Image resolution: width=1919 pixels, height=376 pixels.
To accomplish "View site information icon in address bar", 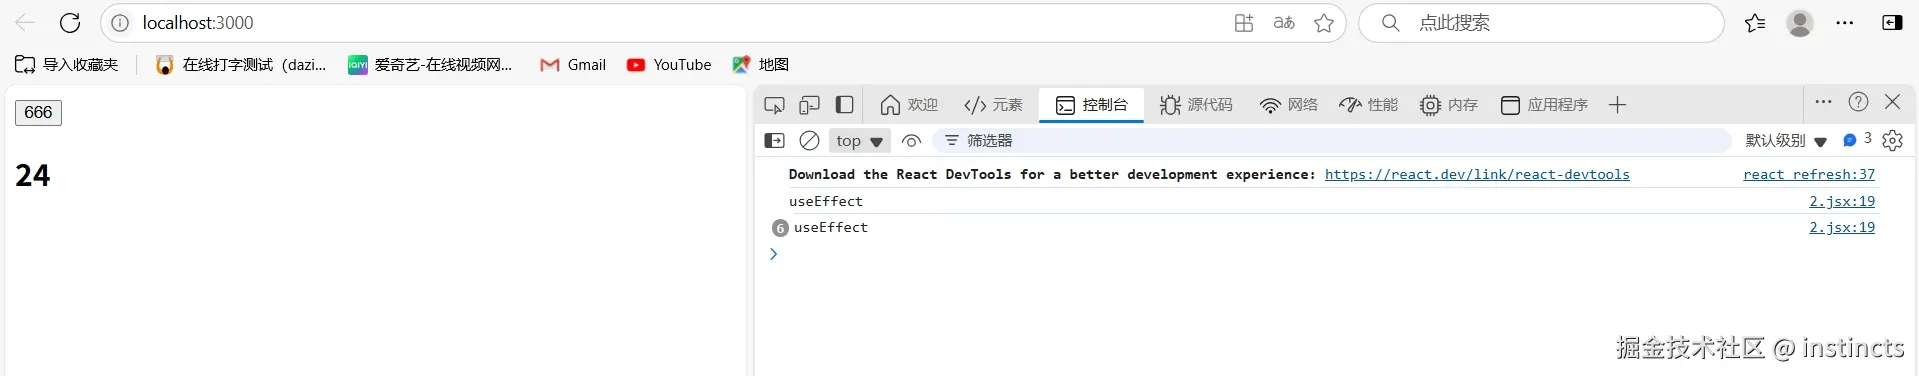I will coord(120,23).
